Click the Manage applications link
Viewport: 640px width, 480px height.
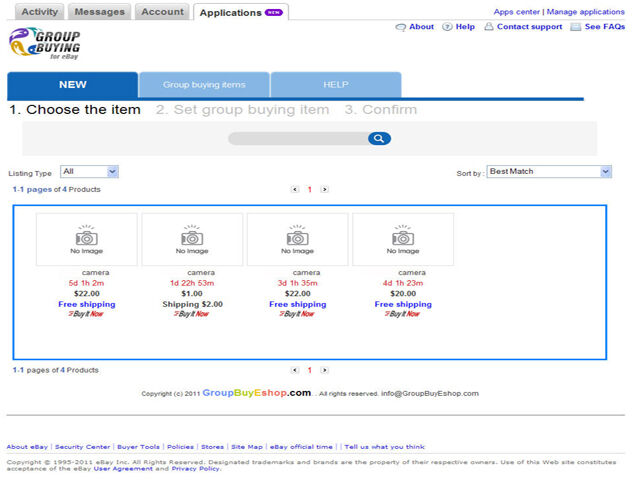(x=585, y=12)
